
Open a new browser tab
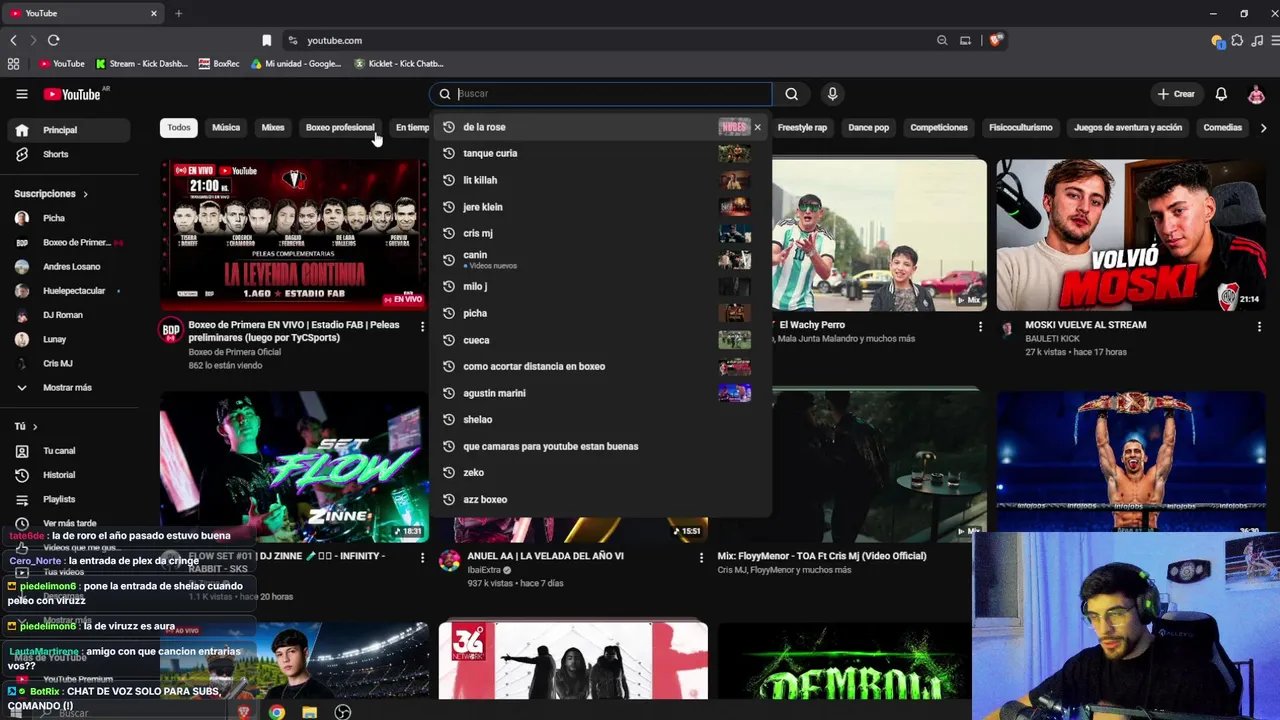tap(178, 13)
